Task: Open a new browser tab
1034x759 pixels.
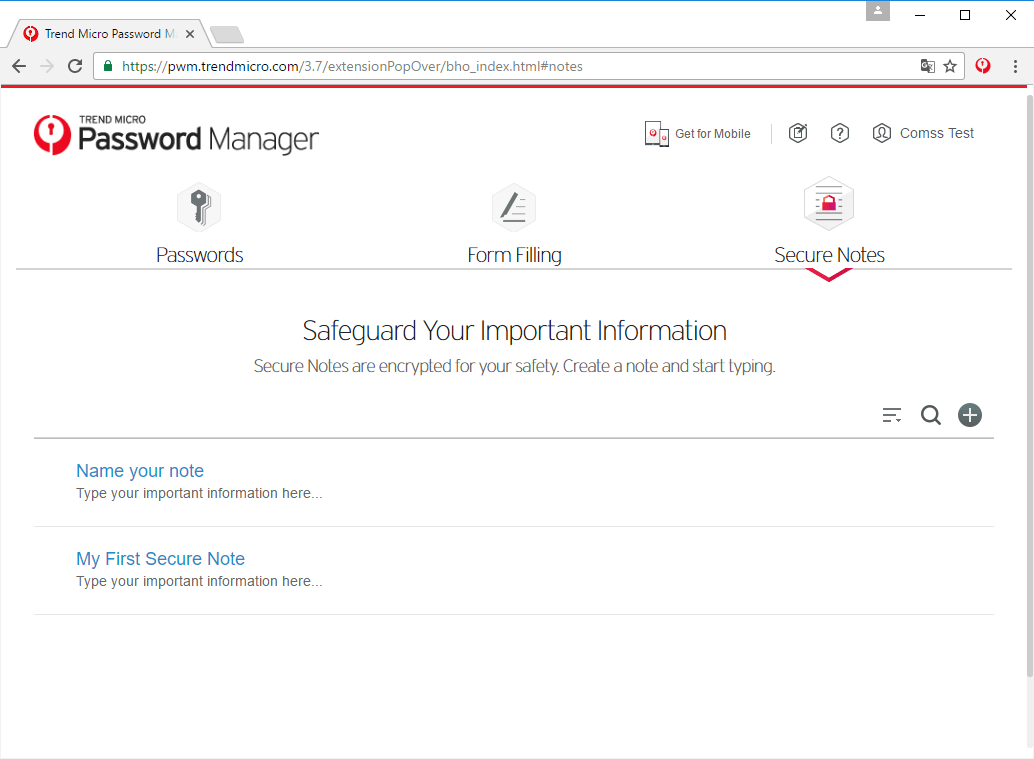Action: click(228, 34)
